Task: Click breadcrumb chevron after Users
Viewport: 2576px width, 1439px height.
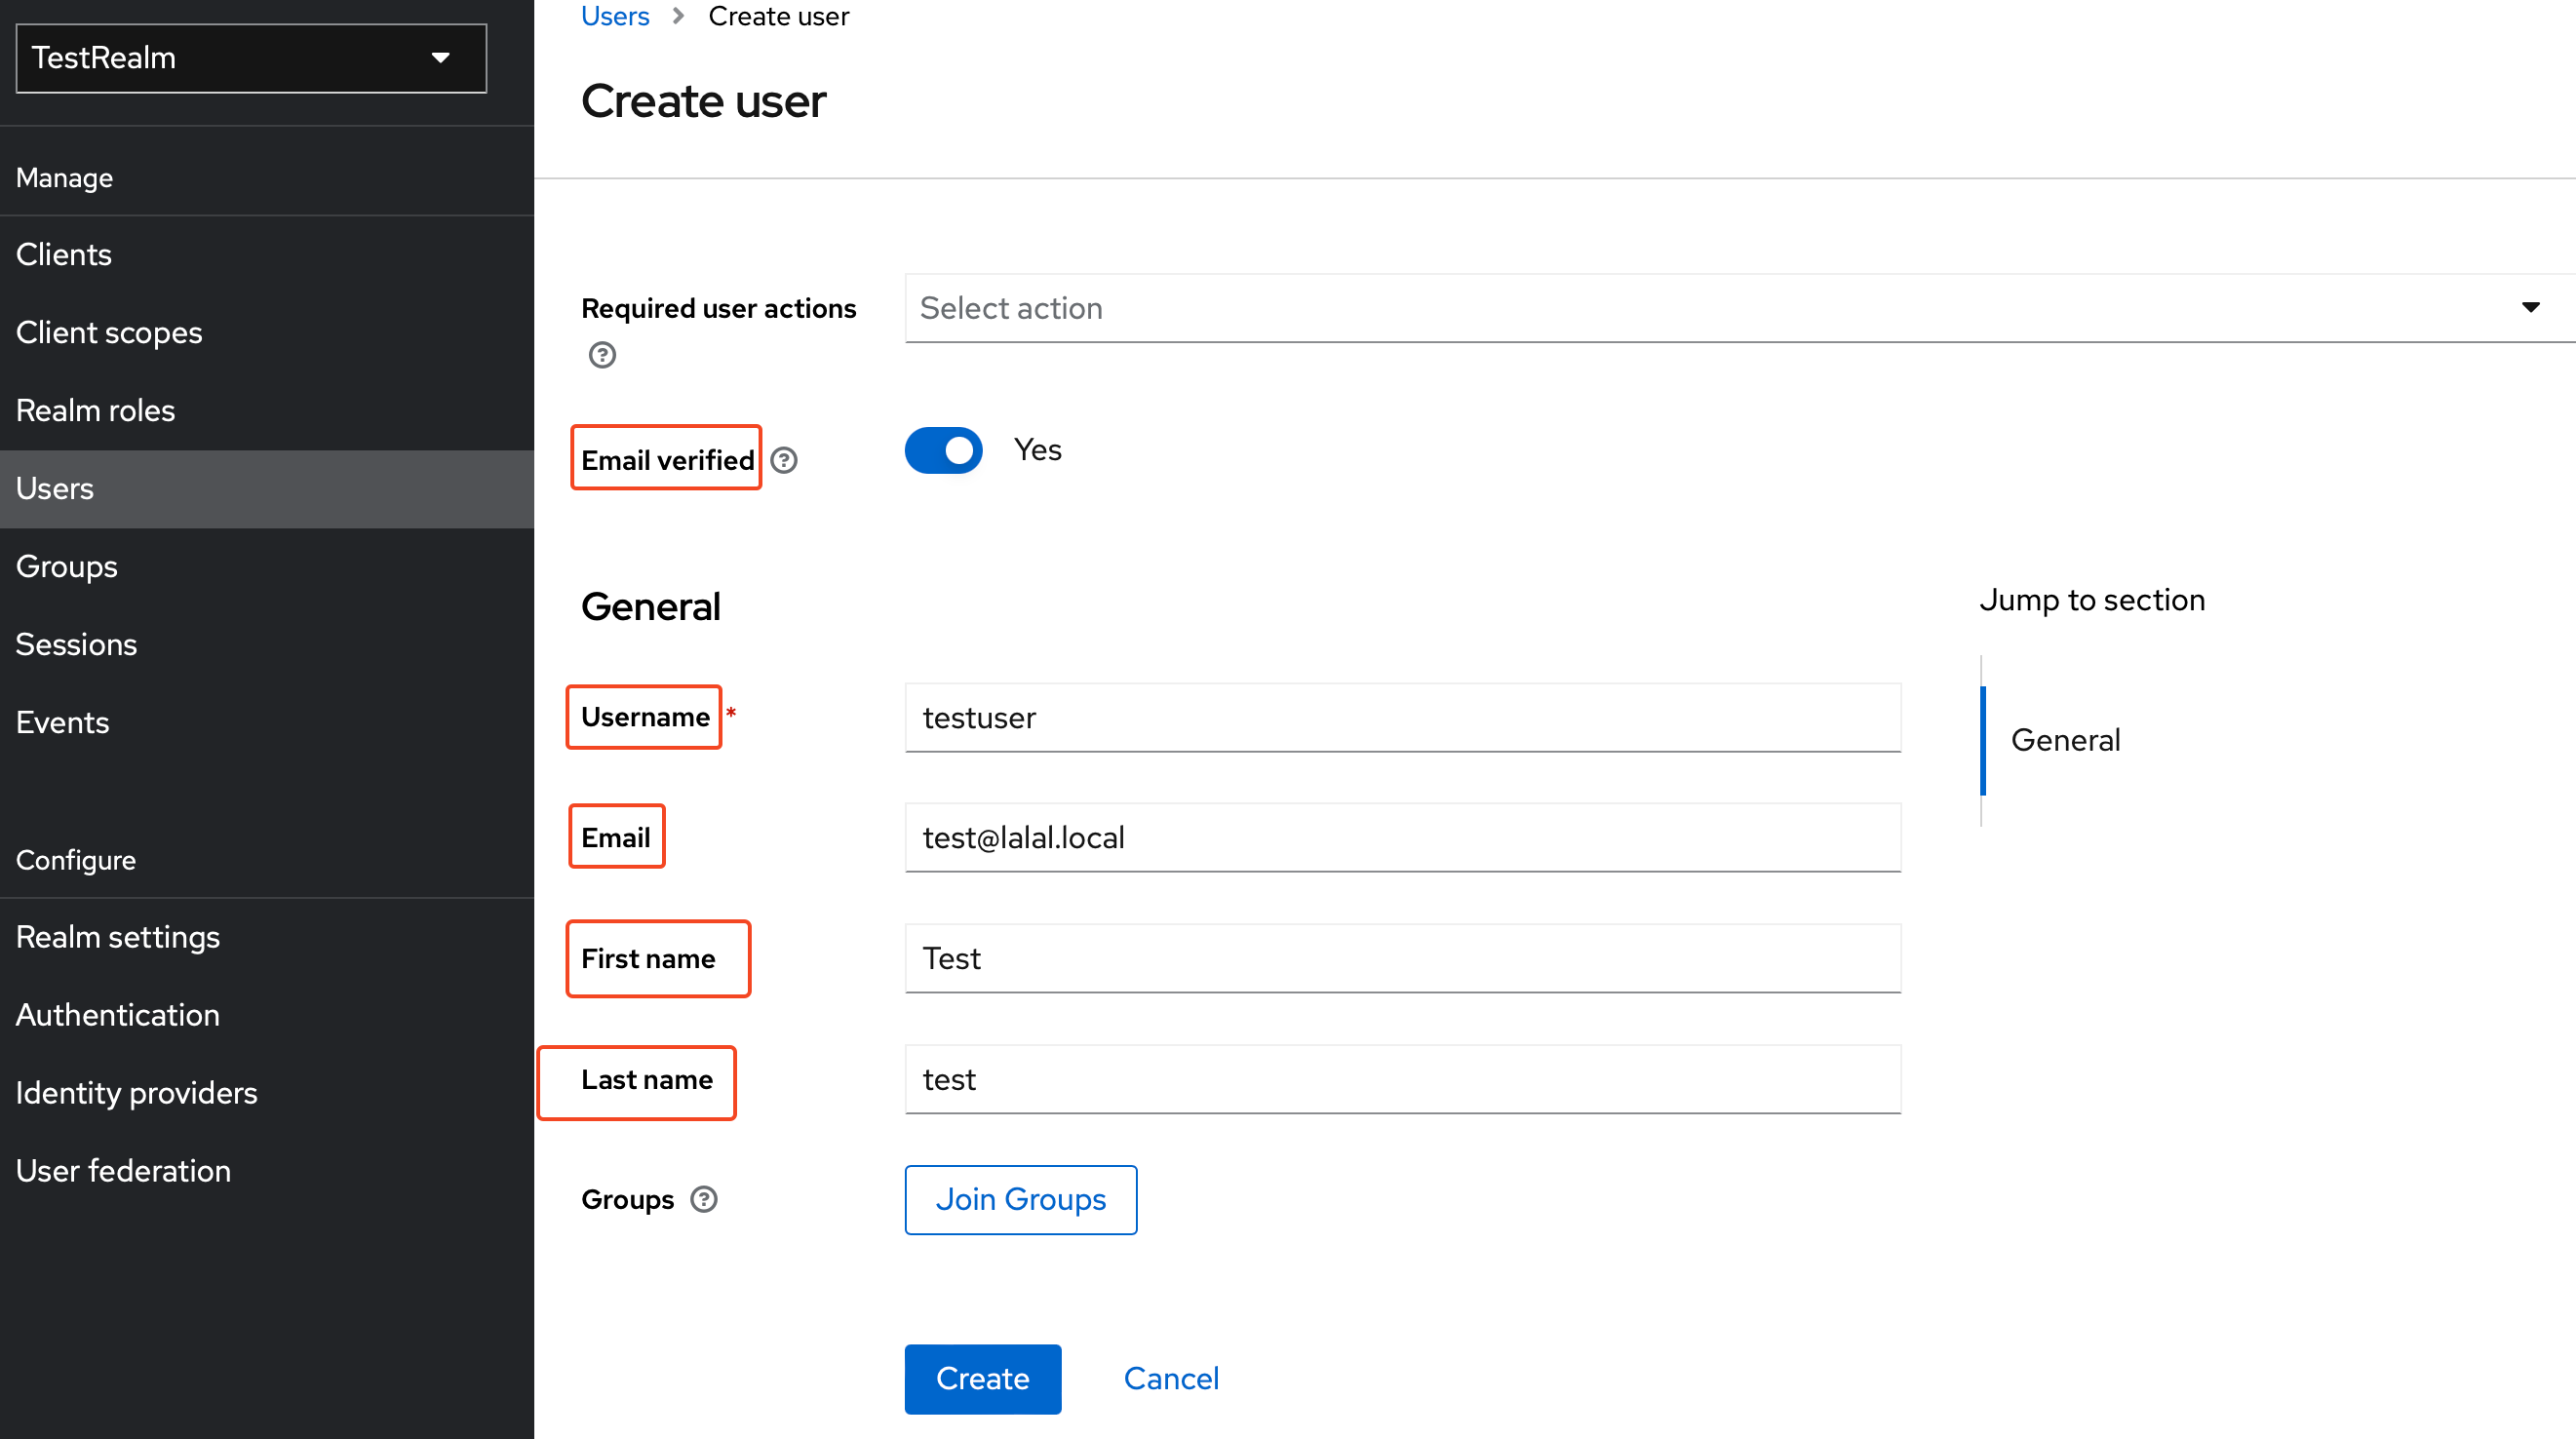Action: pyautogui.click(x=678, y=16)
